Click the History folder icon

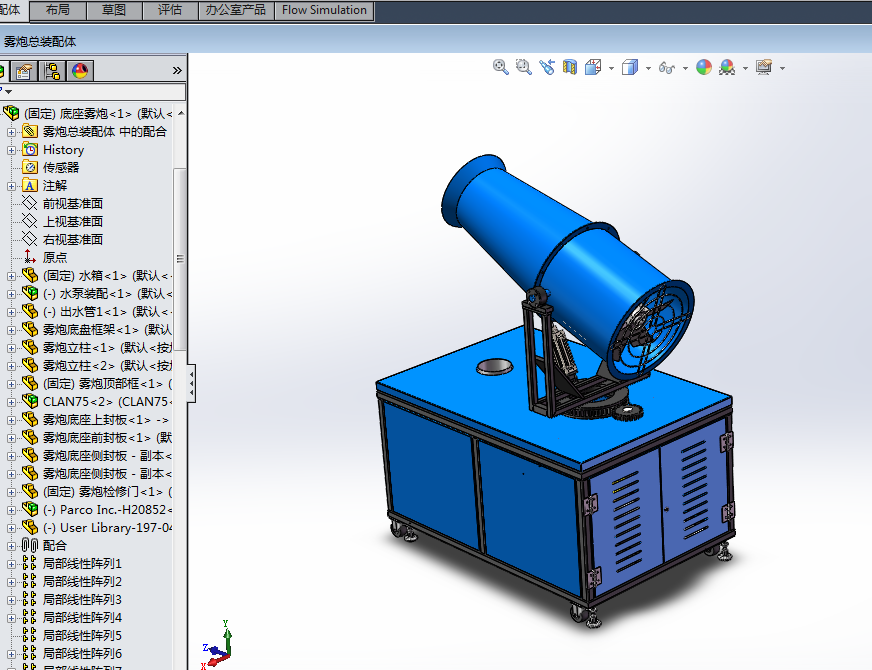coord(30,149)
